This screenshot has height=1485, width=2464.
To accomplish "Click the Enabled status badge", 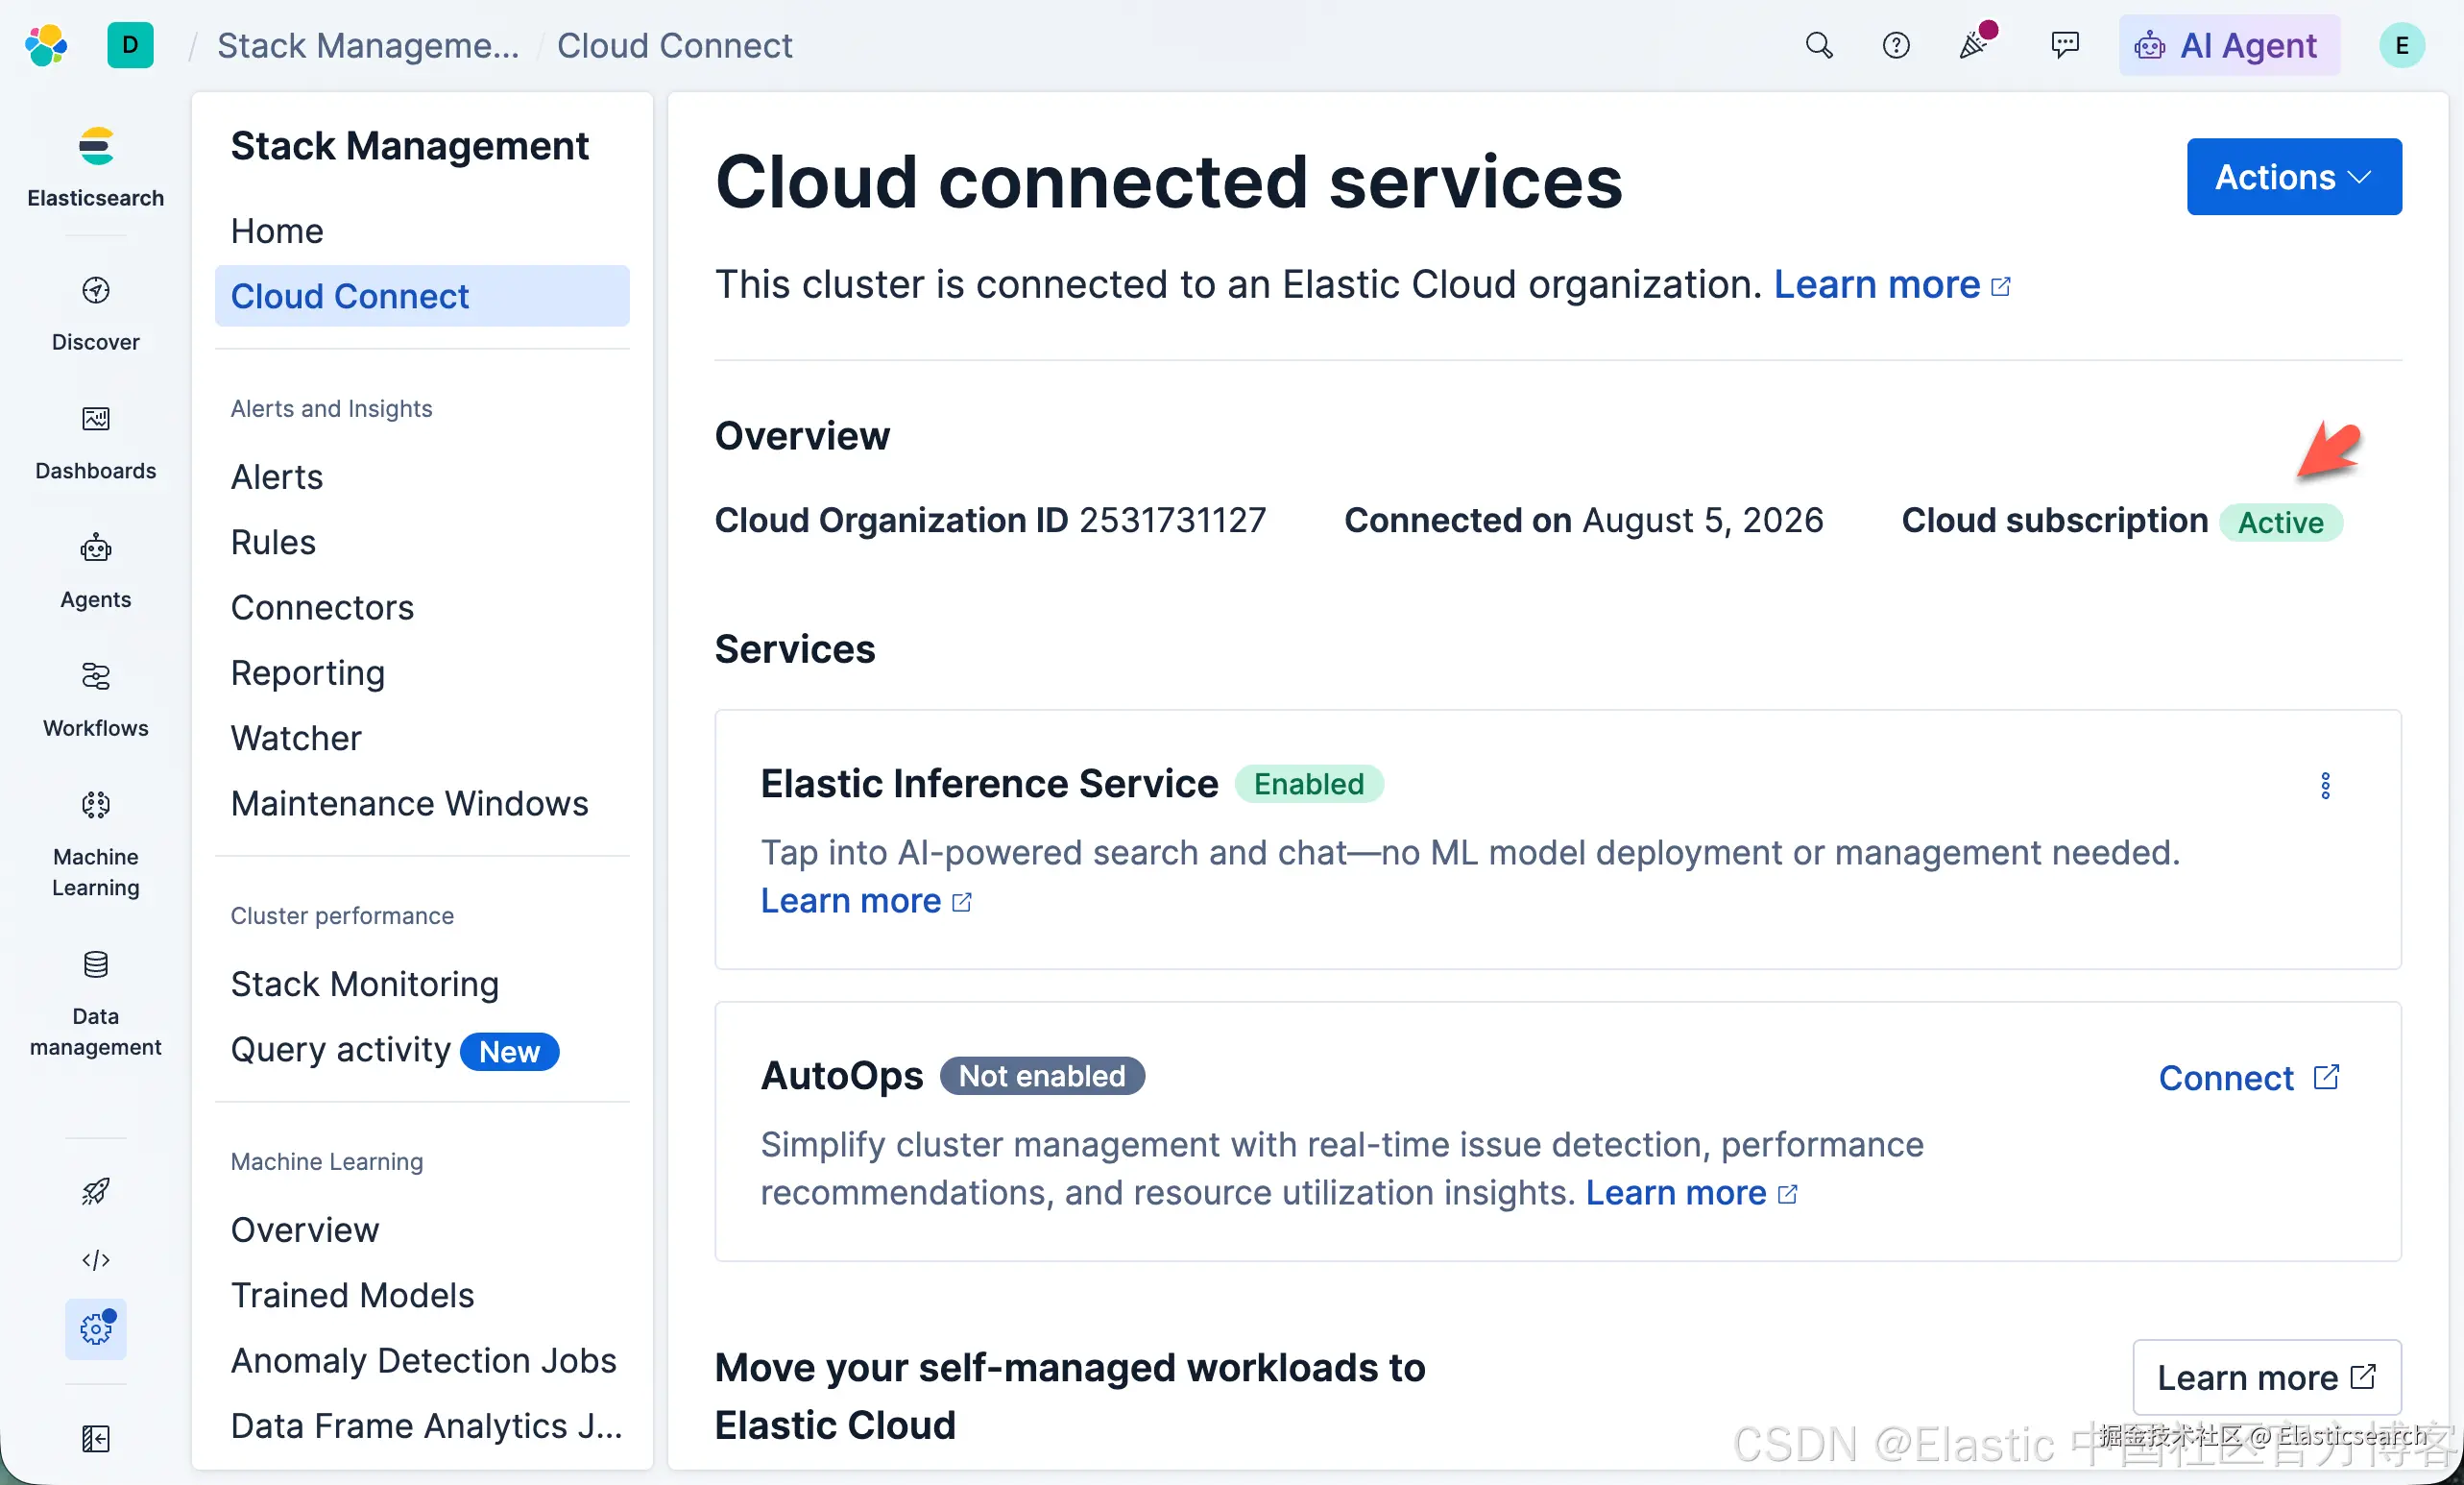I will click(1309, 784).
